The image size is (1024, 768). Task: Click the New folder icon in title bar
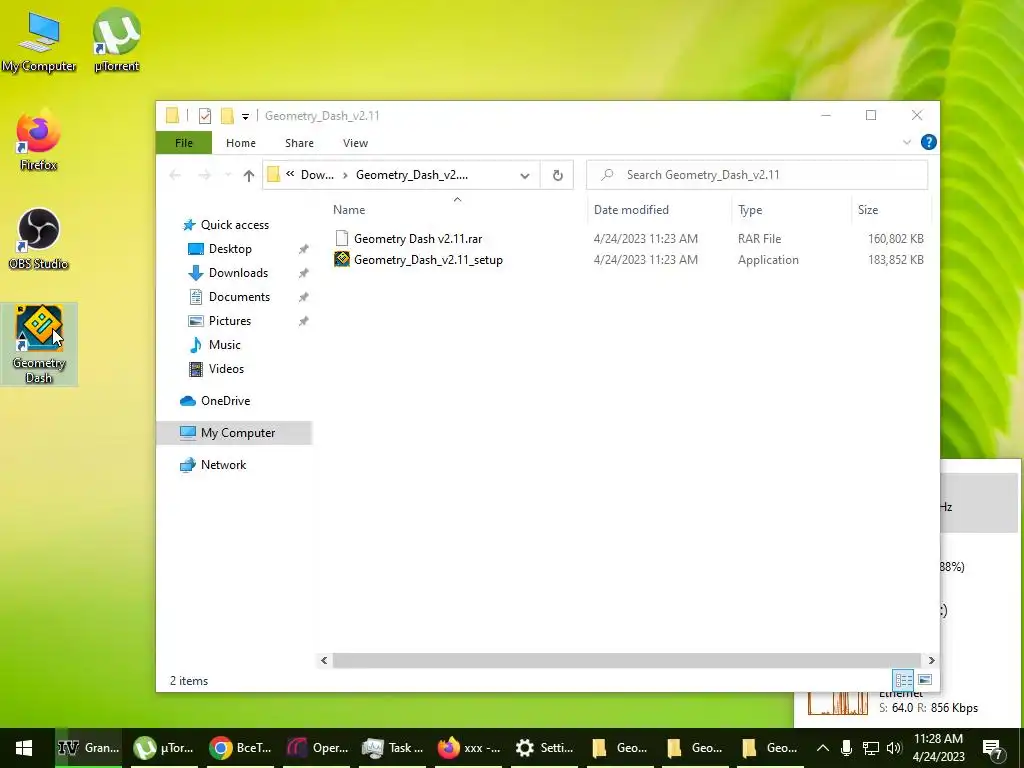pos(227,116)
